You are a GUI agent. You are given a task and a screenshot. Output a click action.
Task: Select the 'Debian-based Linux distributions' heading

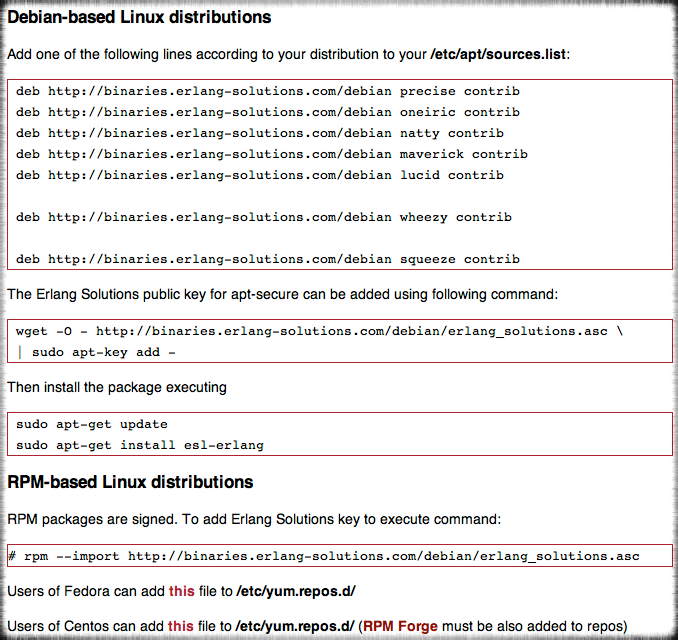coord(139,17)
